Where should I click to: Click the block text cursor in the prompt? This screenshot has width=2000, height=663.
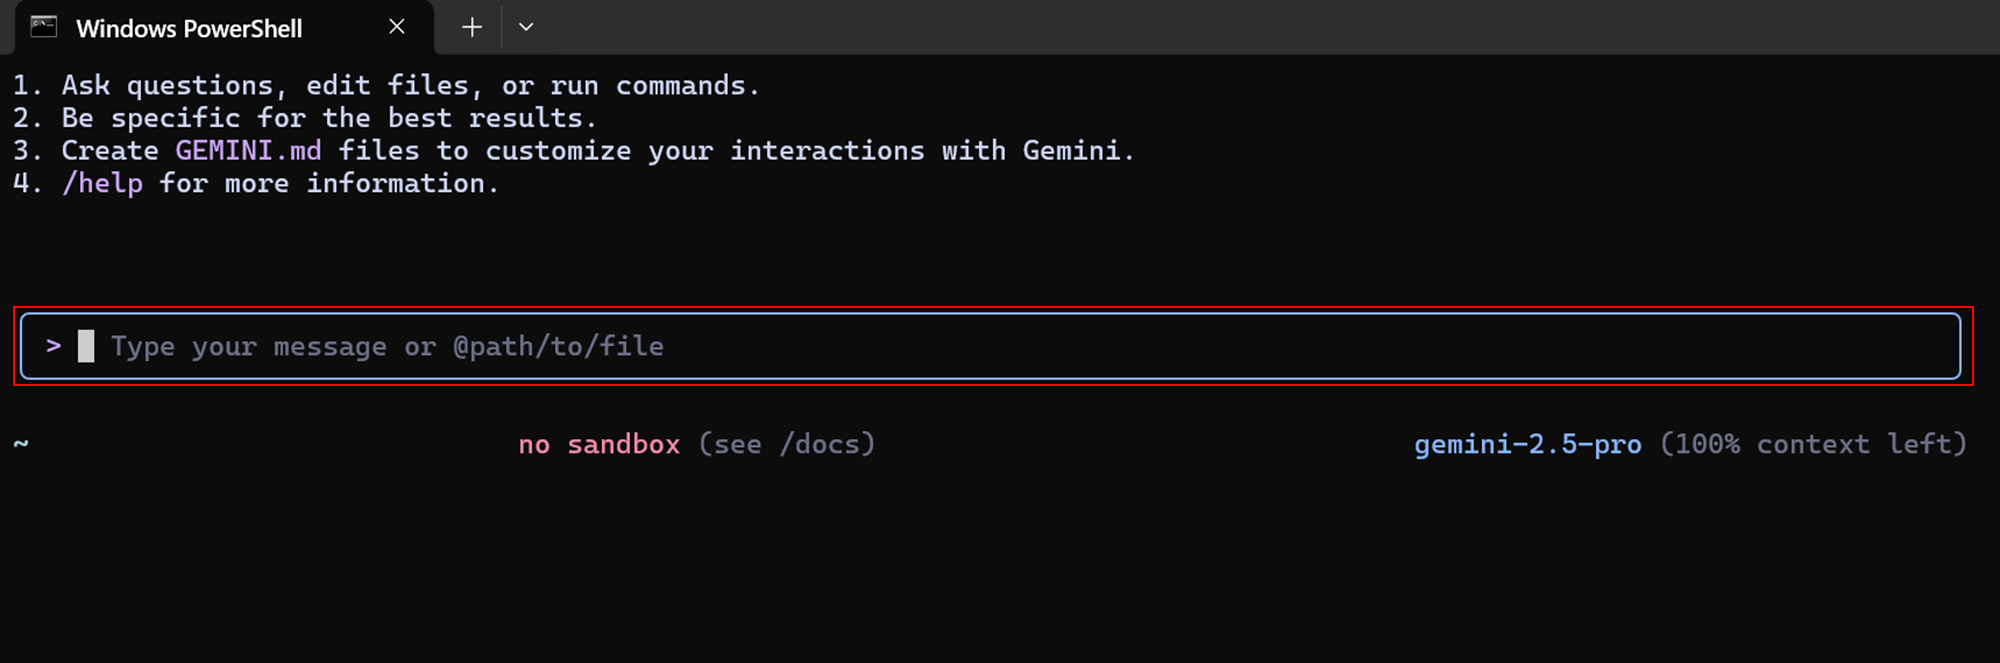coord(86,346)
